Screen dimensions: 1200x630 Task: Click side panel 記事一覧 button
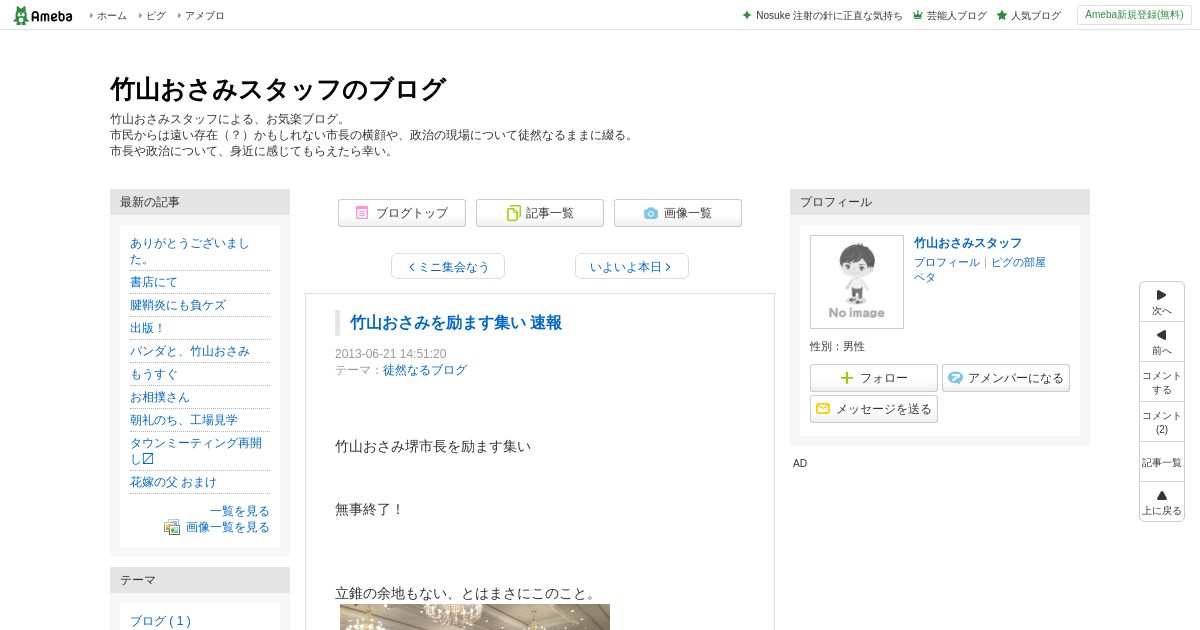click(1162, 462)
